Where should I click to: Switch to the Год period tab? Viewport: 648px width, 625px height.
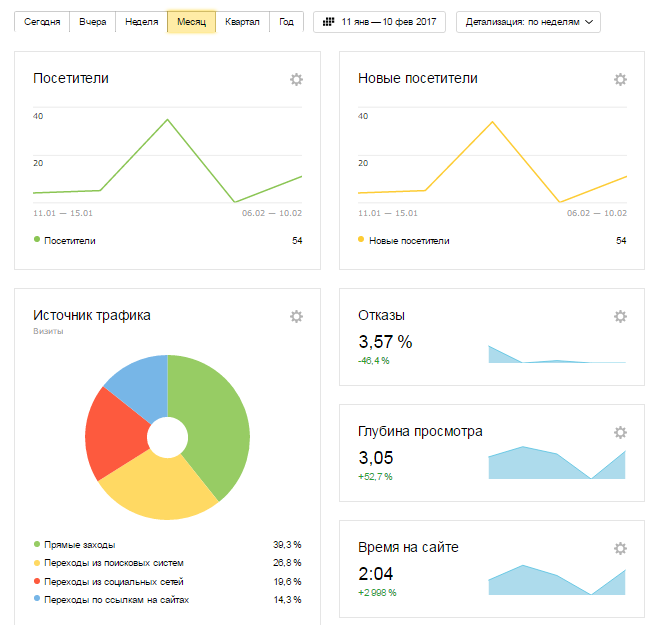pos(287,22)
